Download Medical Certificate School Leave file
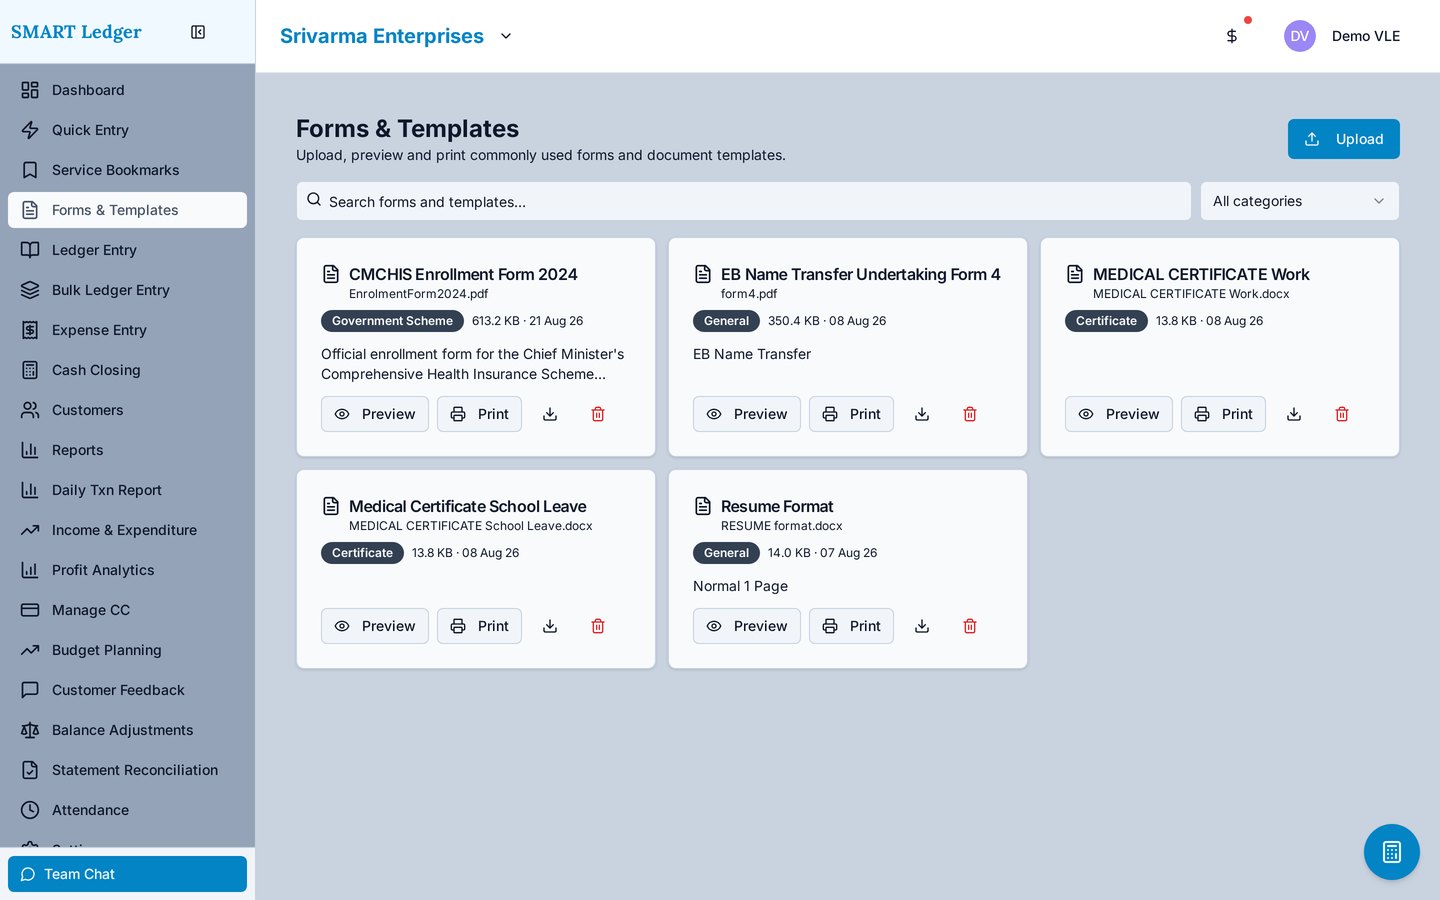 550,626
